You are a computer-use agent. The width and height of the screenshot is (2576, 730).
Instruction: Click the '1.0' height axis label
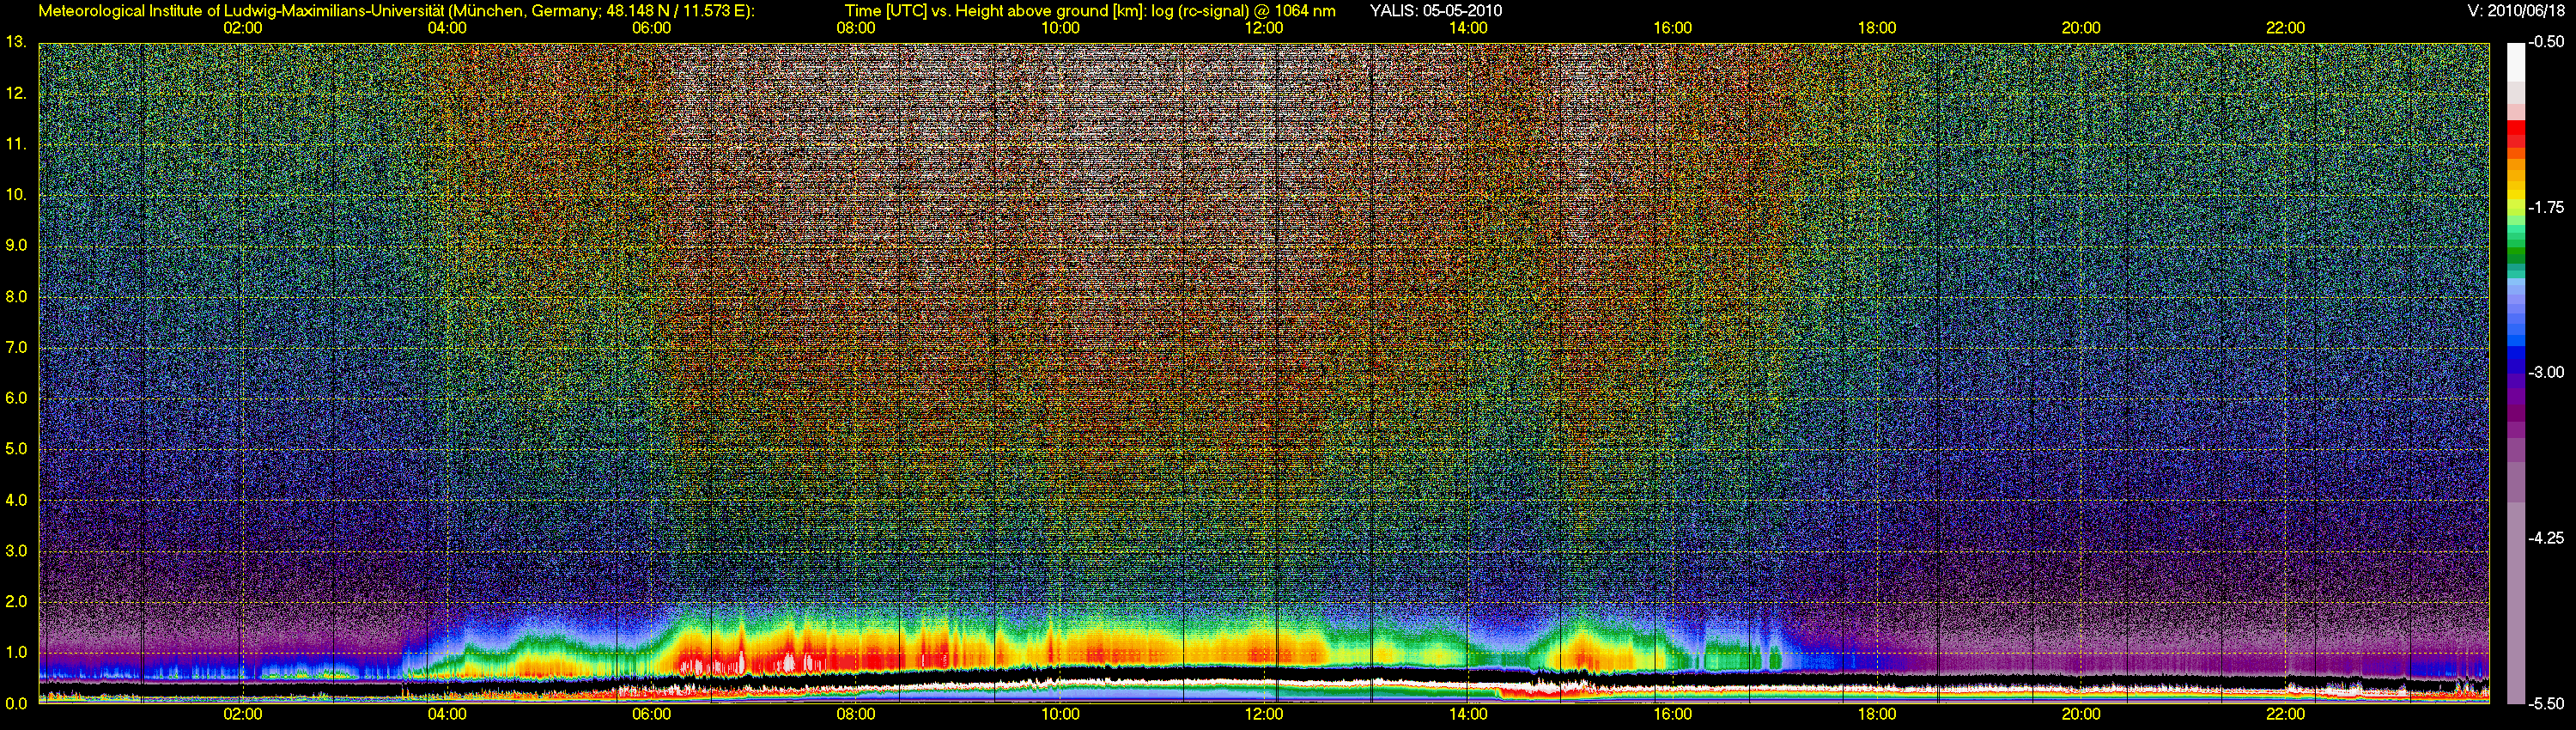click(x=16, y=652)
